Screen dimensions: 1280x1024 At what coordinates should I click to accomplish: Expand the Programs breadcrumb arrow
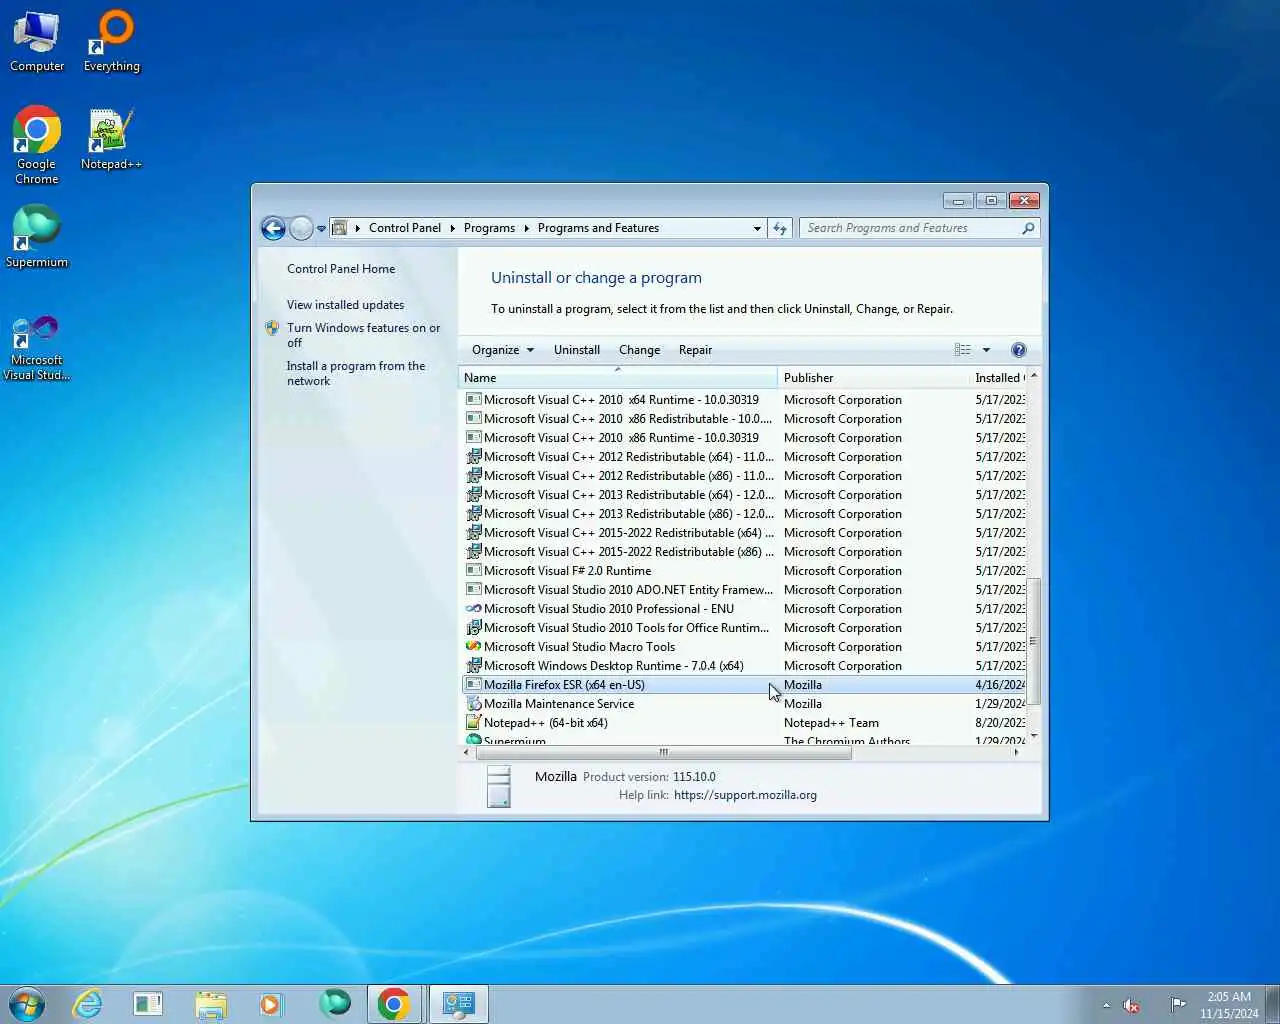[526, 228]
